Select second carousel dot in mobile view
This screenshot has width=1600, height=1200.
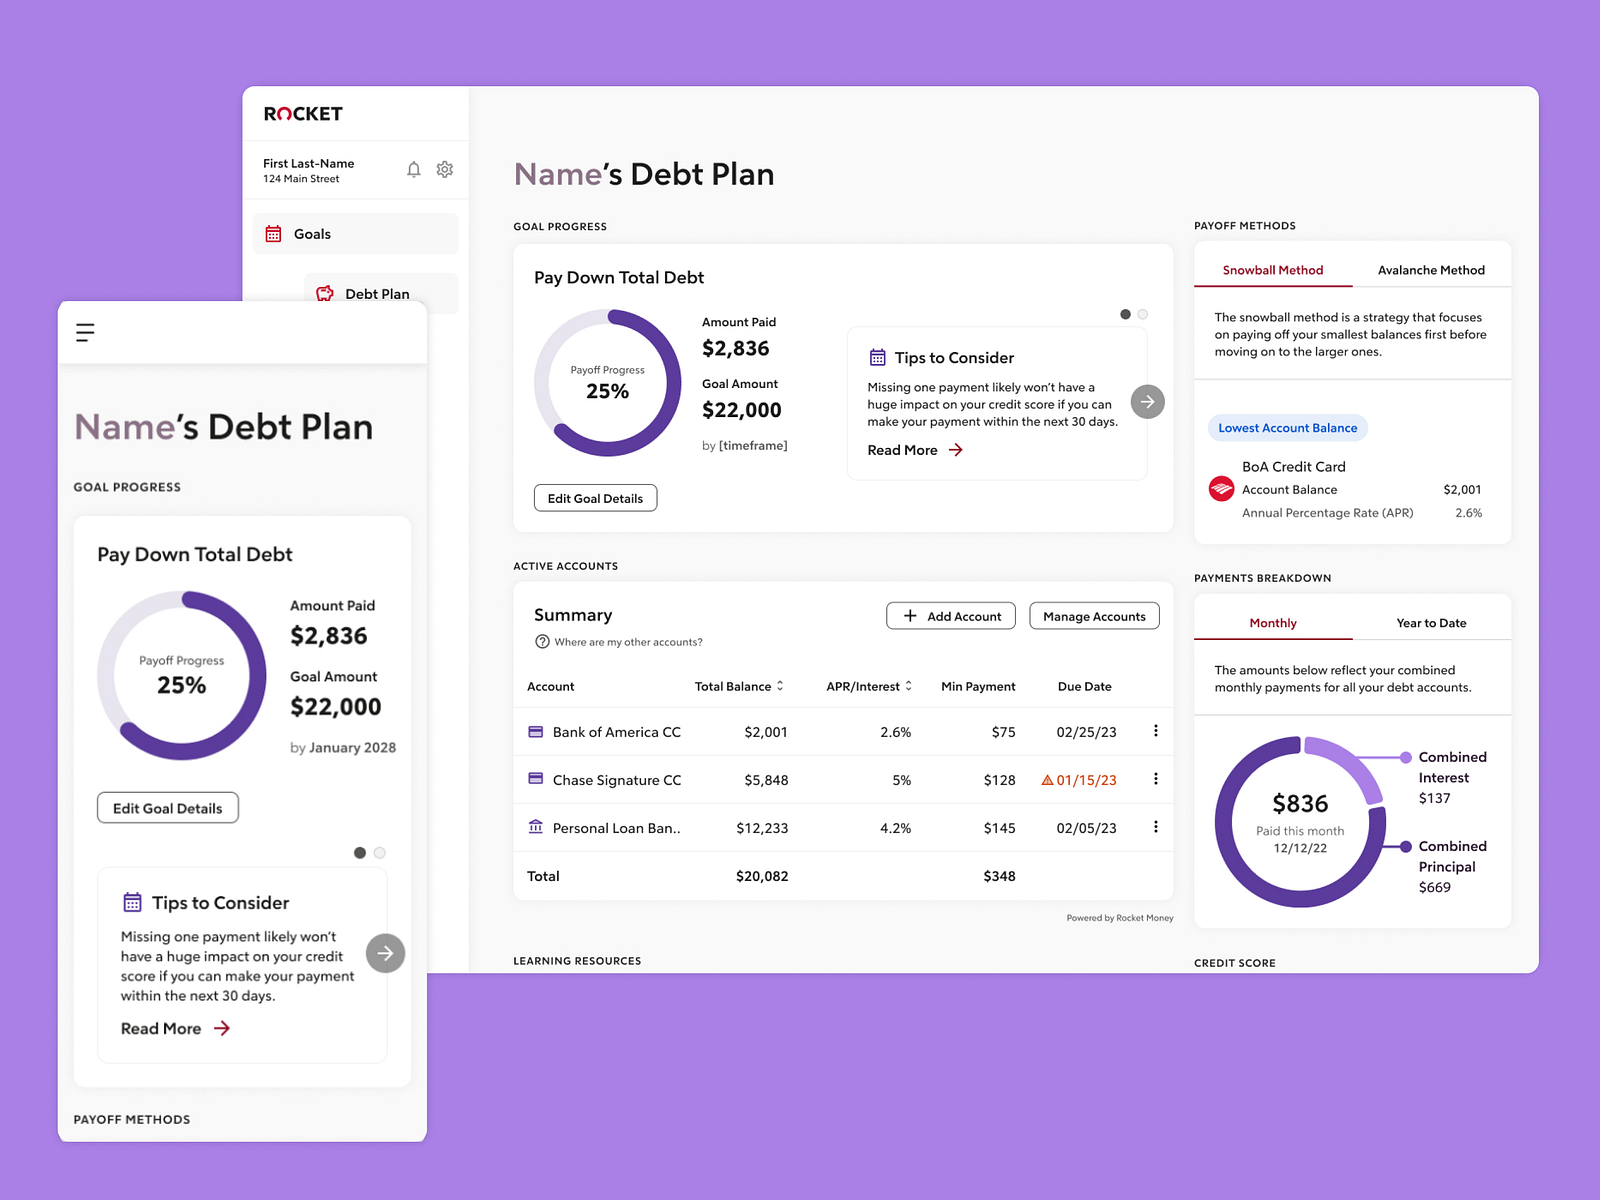(x=380, y=853)
